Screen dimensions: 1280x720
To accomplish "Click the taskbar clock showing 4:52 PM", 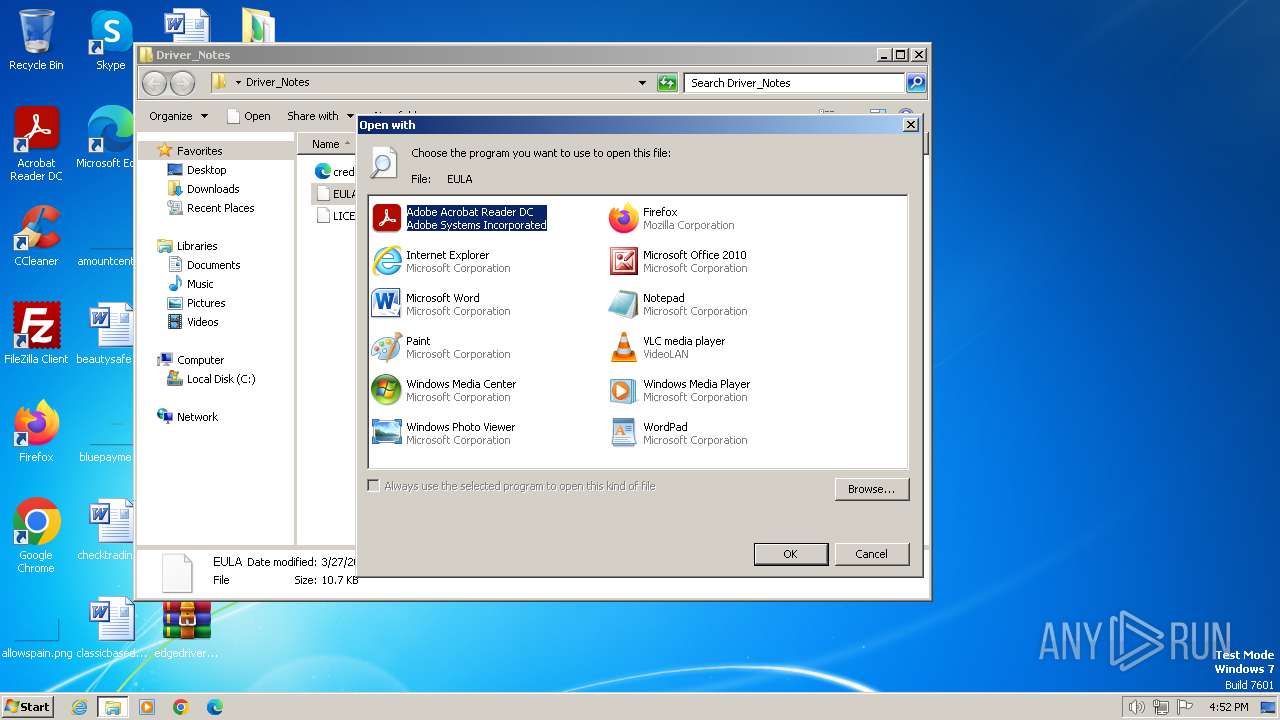I will tap(1229, 707).
